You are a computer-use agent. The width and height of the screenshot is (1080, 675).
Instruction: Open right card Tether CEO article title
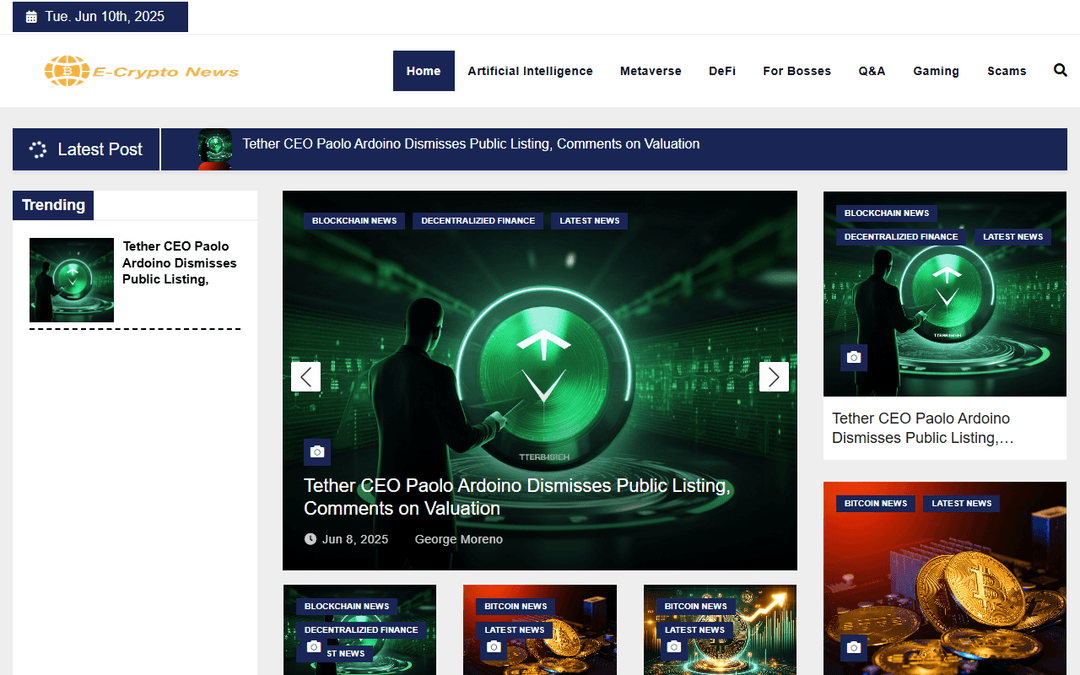pos(923,428)
